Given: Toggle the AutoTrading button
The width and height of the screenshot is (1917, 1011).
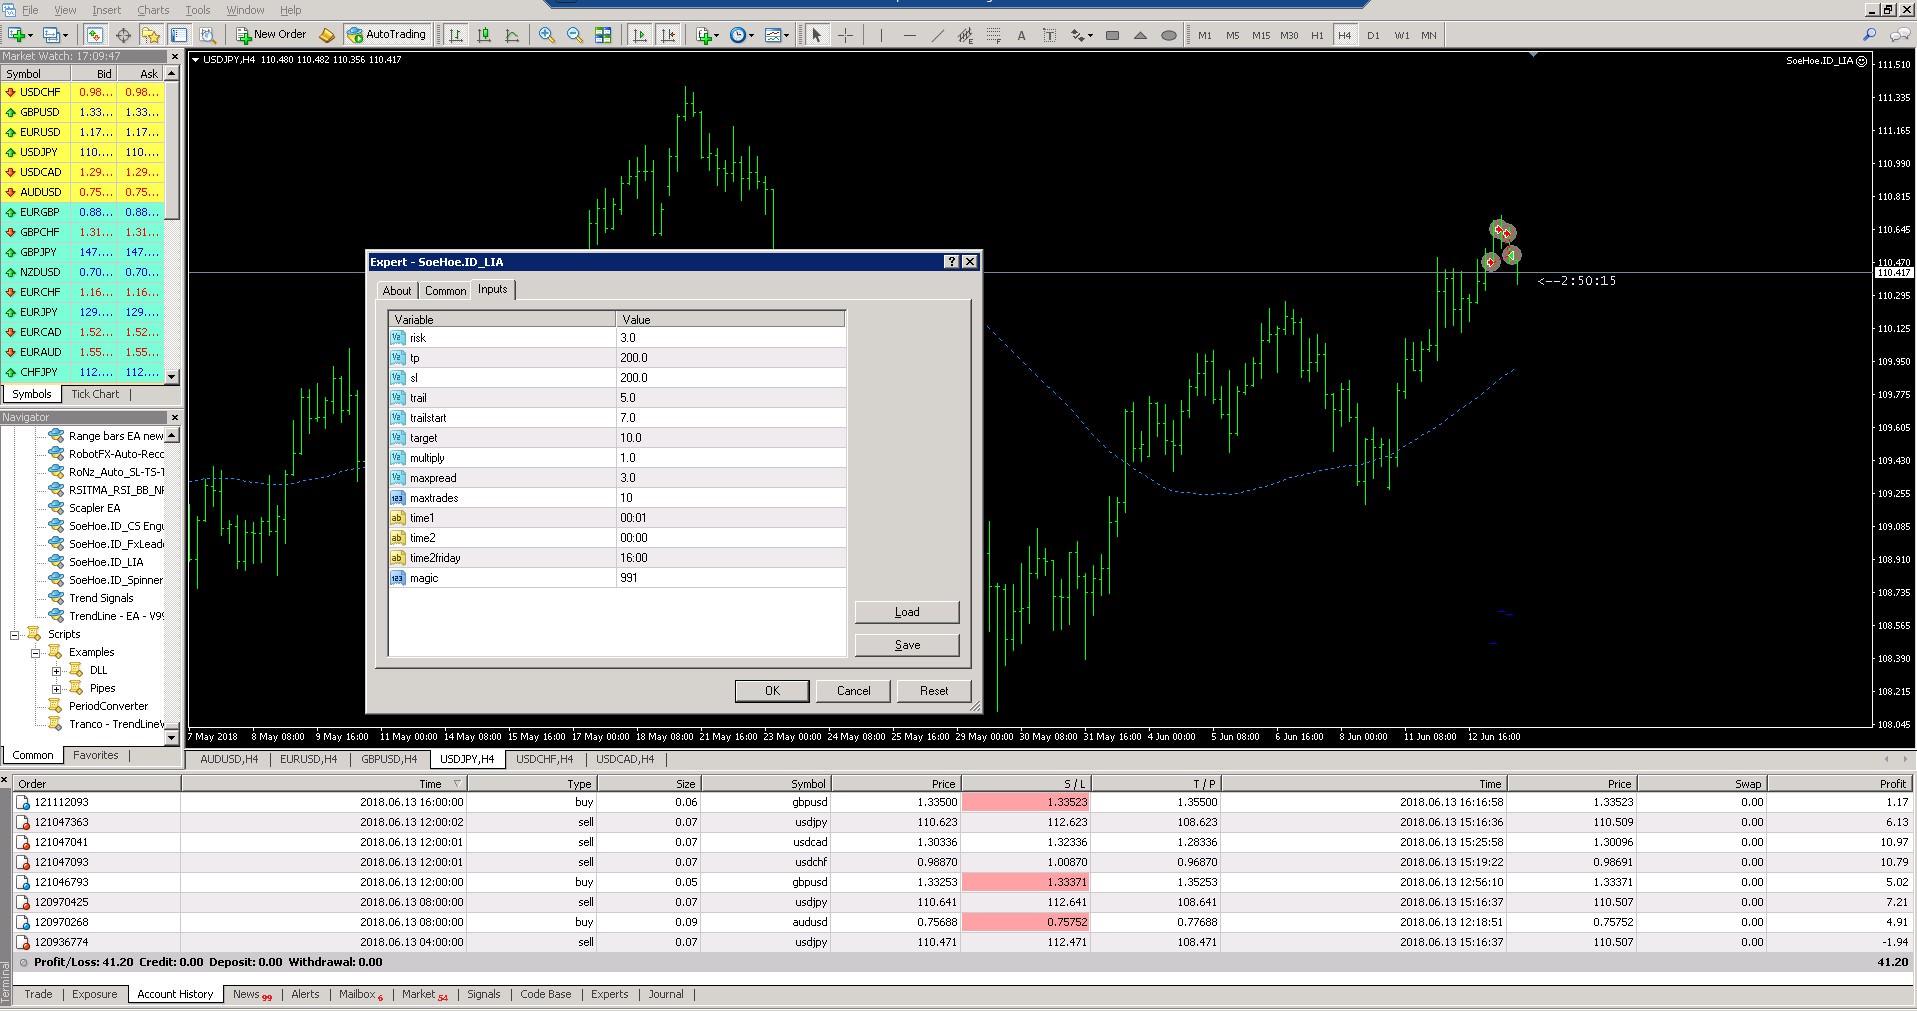Looking at the screenshot, I should point(387,35).
